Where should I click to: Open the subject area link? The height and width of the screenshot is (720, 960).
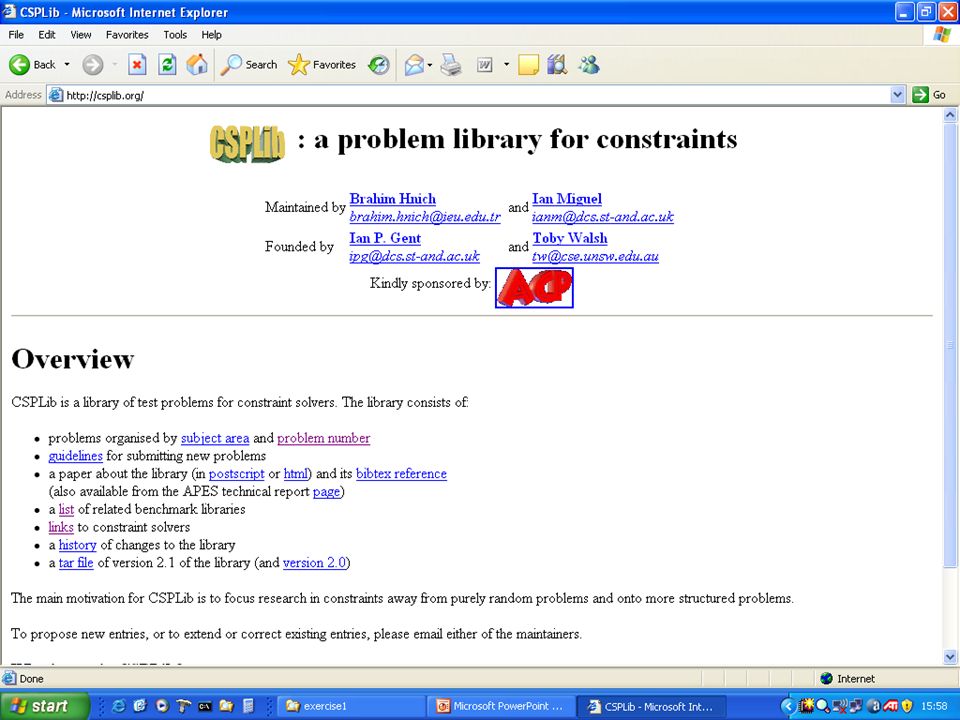pyautogui.click(x=215, y=438)
